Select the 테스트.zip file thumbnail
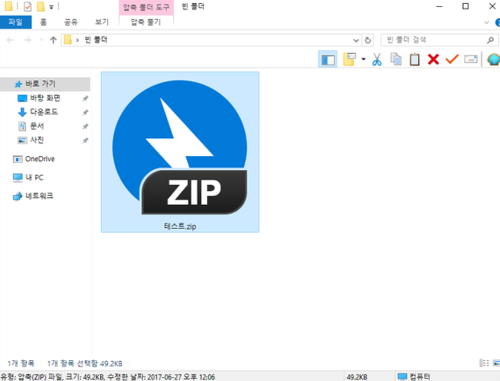 point(180,147)
